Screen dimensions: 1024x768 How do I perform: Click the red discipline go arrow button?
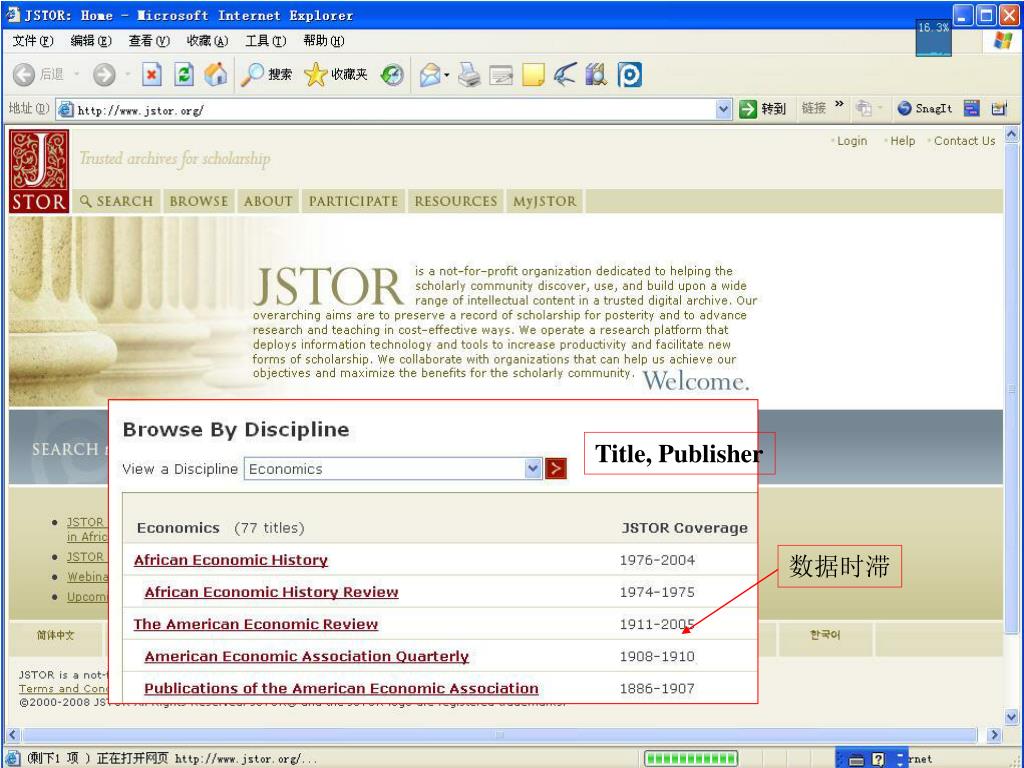click(556, 468)
